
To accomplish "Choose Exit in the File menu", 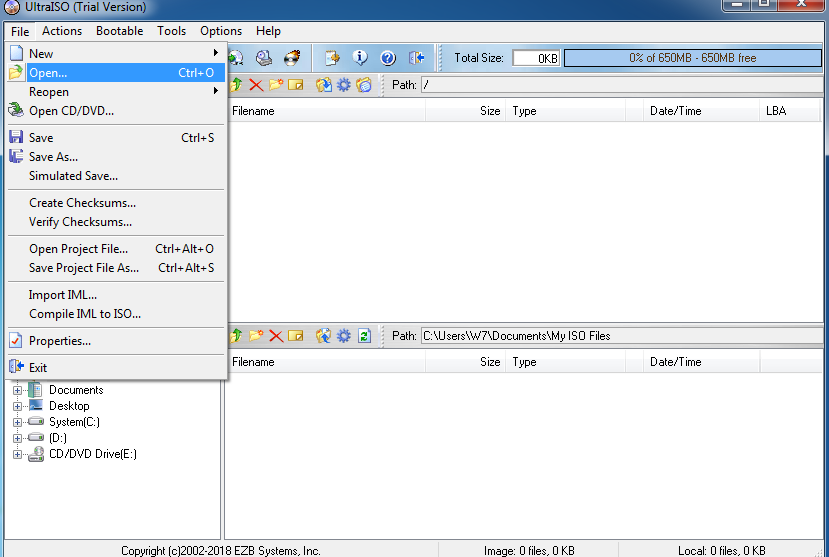I will (116, 367).
